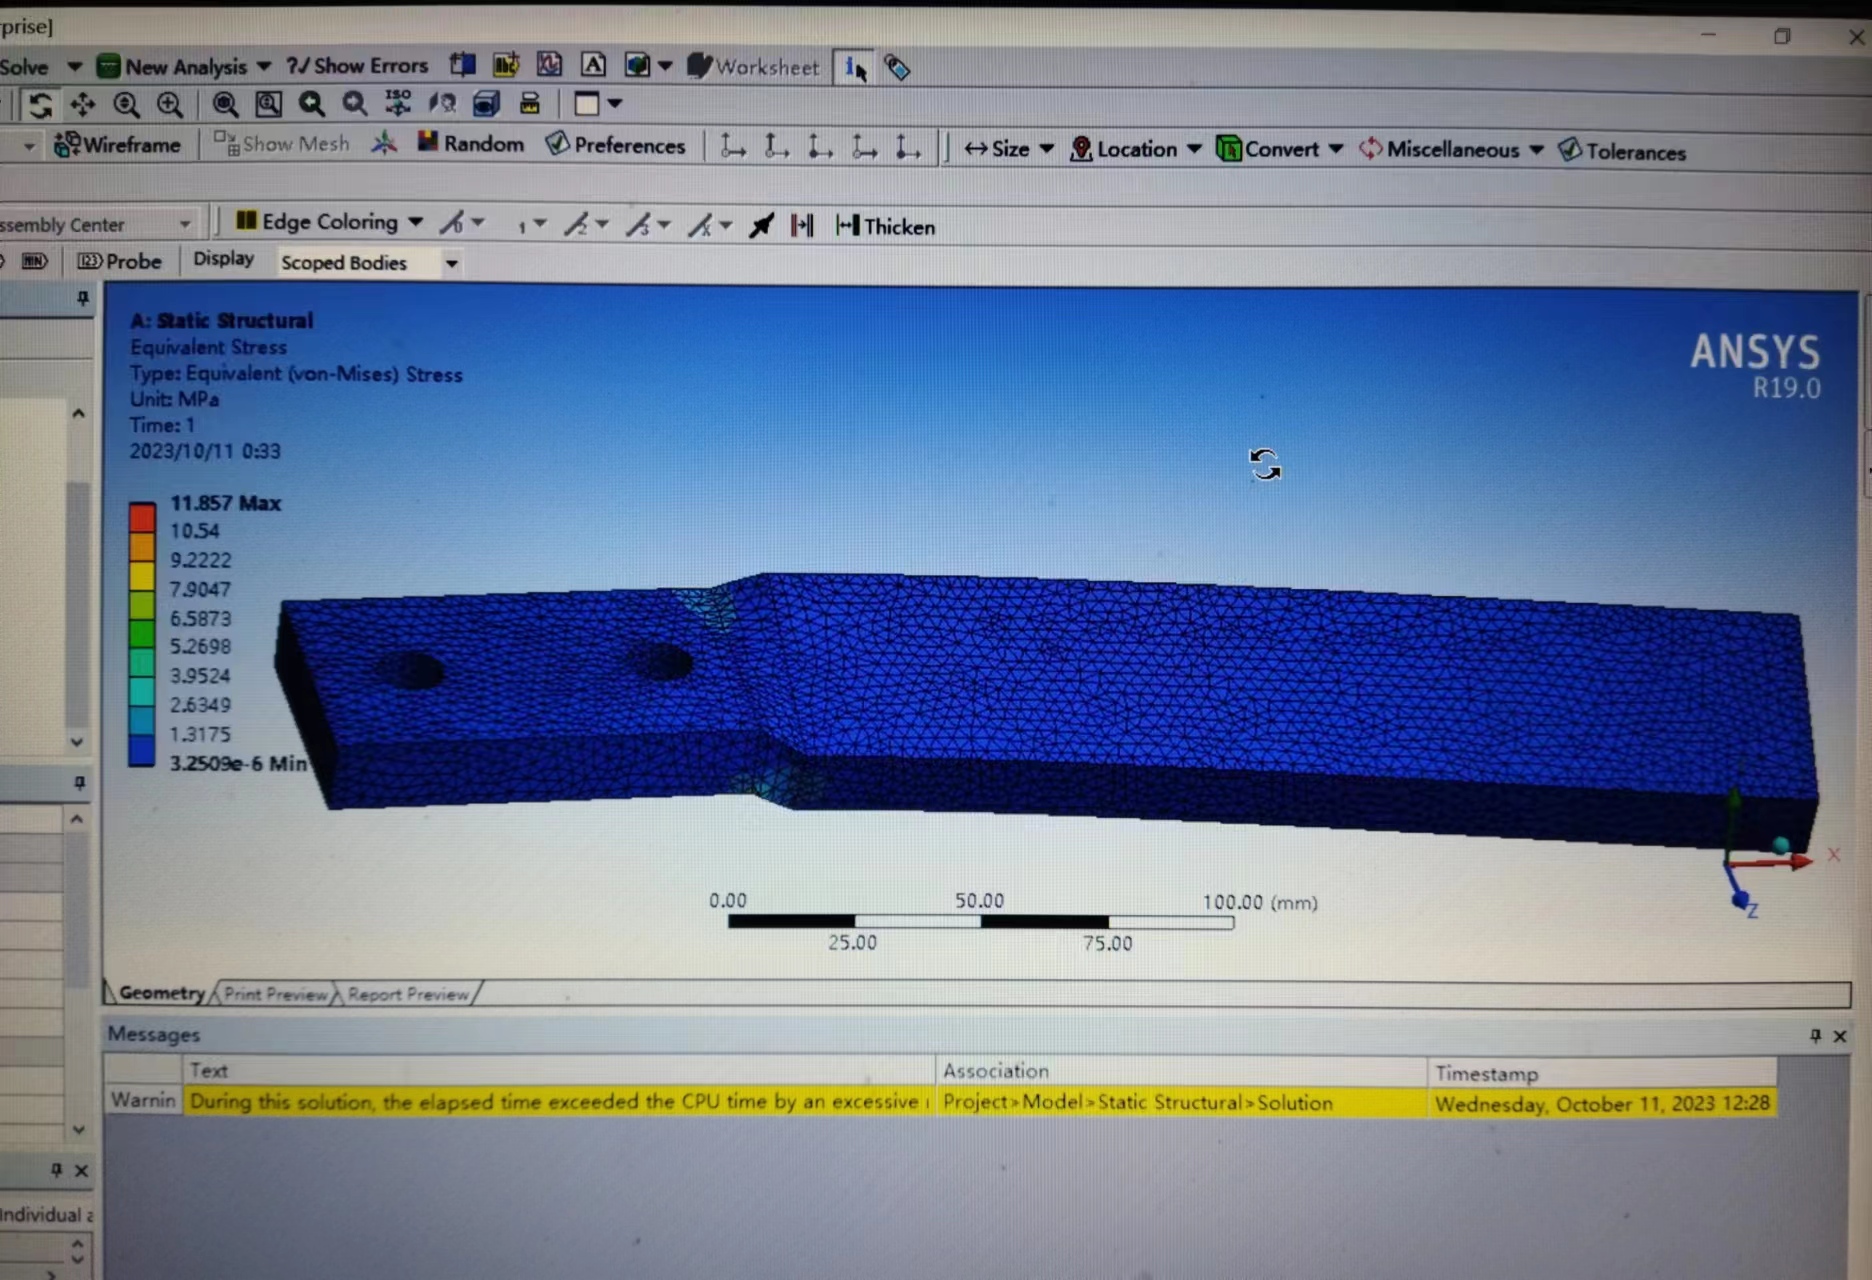Click the Thicken annotations icon

pos(885,227)
